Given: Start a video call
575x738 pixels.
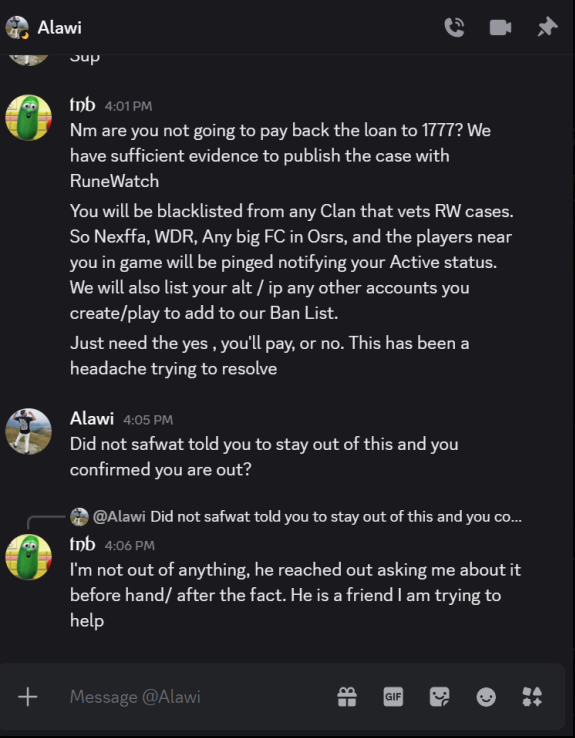Looking at the screenshot, I should point(500,27).
